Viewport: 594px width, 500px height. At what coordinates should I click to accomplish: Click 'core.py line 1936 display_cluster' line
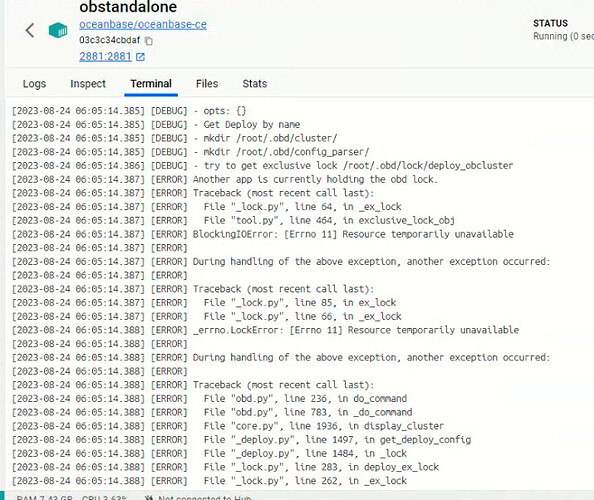click(x=228, y=426)
